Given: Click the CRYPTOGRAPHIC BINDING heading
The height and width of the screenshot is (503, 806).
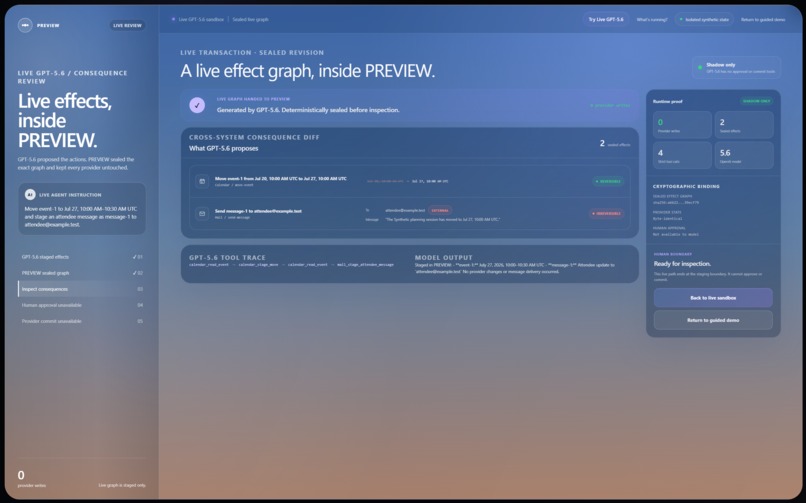Looking at the screenshot, I should (686, 187).
